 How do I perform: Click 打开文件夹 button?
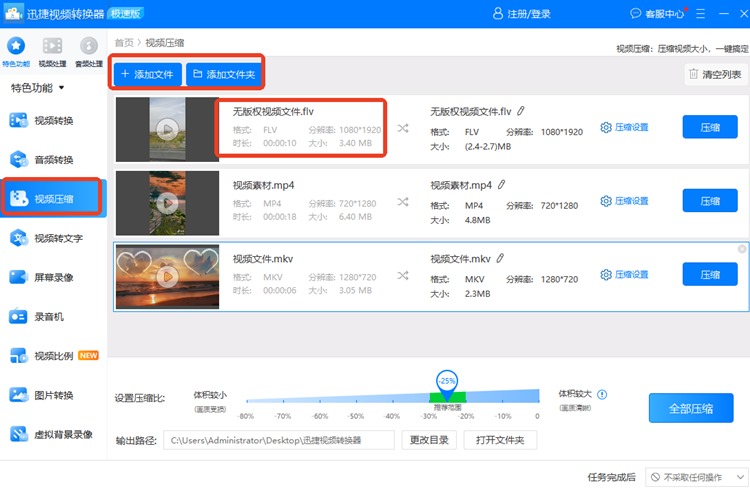tap(500, 440)
